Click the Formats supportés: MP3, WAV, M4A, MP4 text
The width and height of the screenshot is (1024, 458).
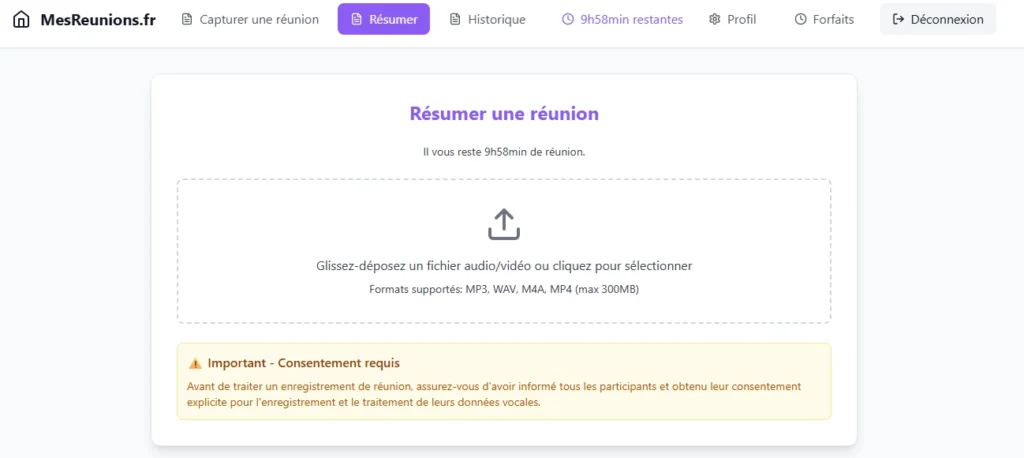coord(504,289)
